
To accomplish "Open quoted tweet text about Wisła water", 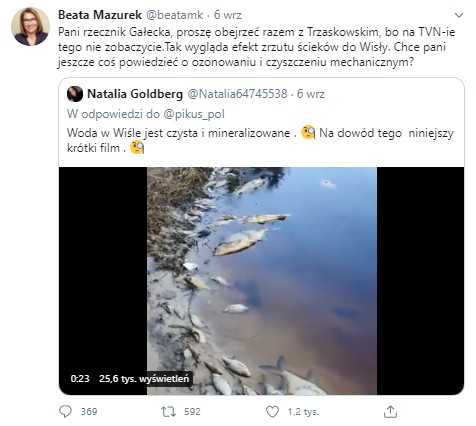I will pyautogui.click(x=260, y=140).
